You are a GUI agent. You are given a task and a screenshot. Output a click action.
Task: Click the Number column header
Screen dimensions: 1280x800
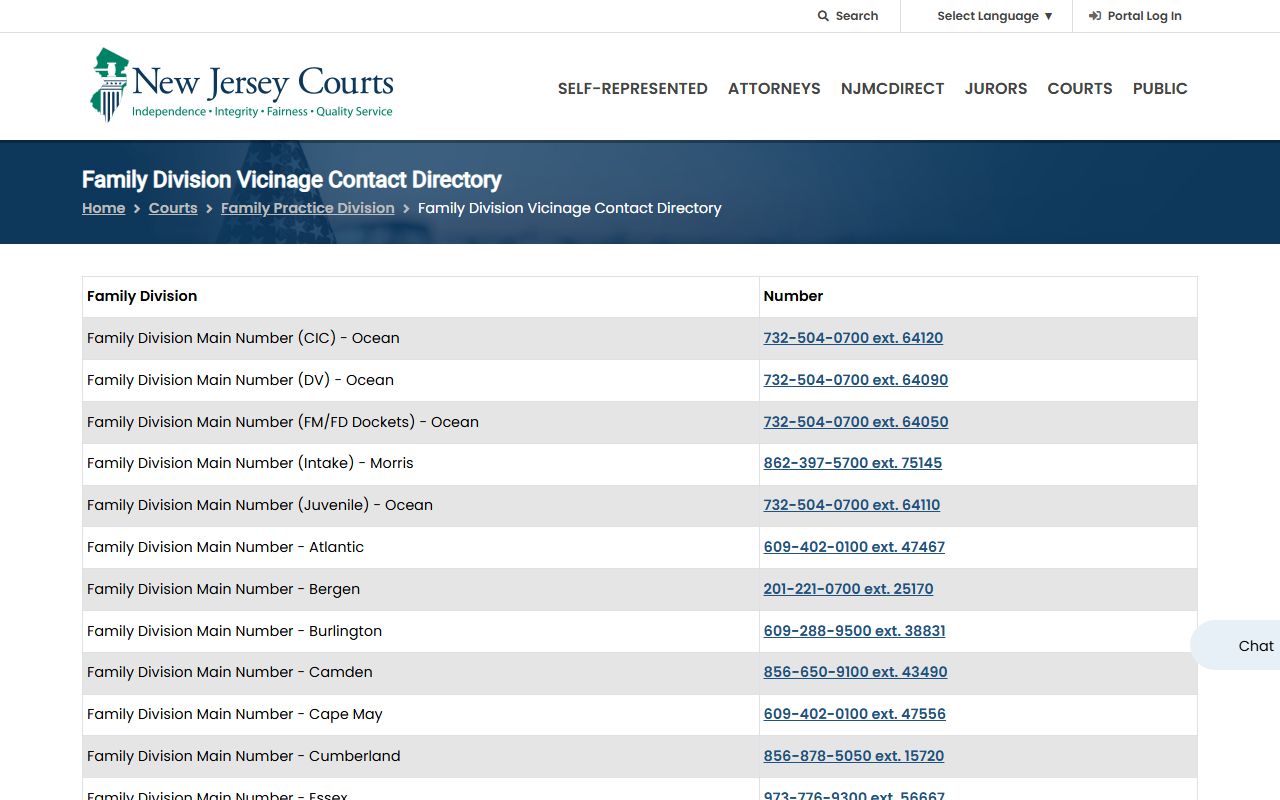pyautogui.click(x=978, y=297)
